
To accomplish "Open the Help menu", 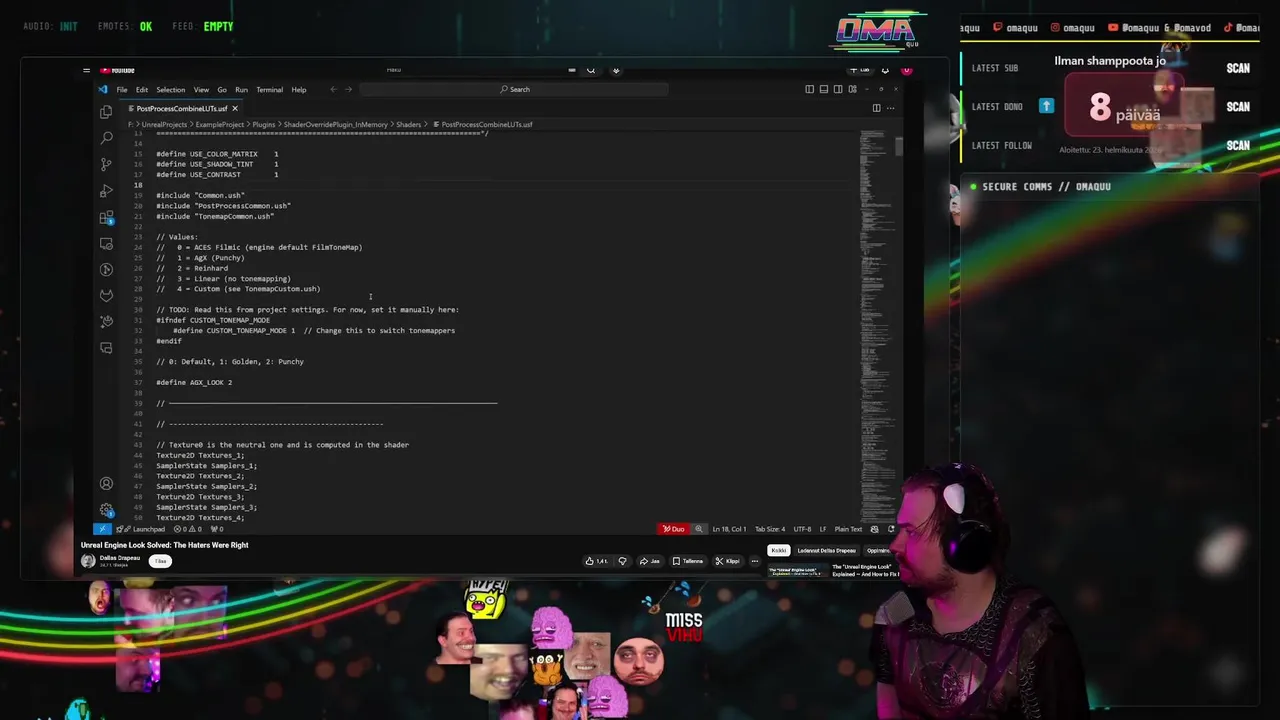I will point(299,89).
